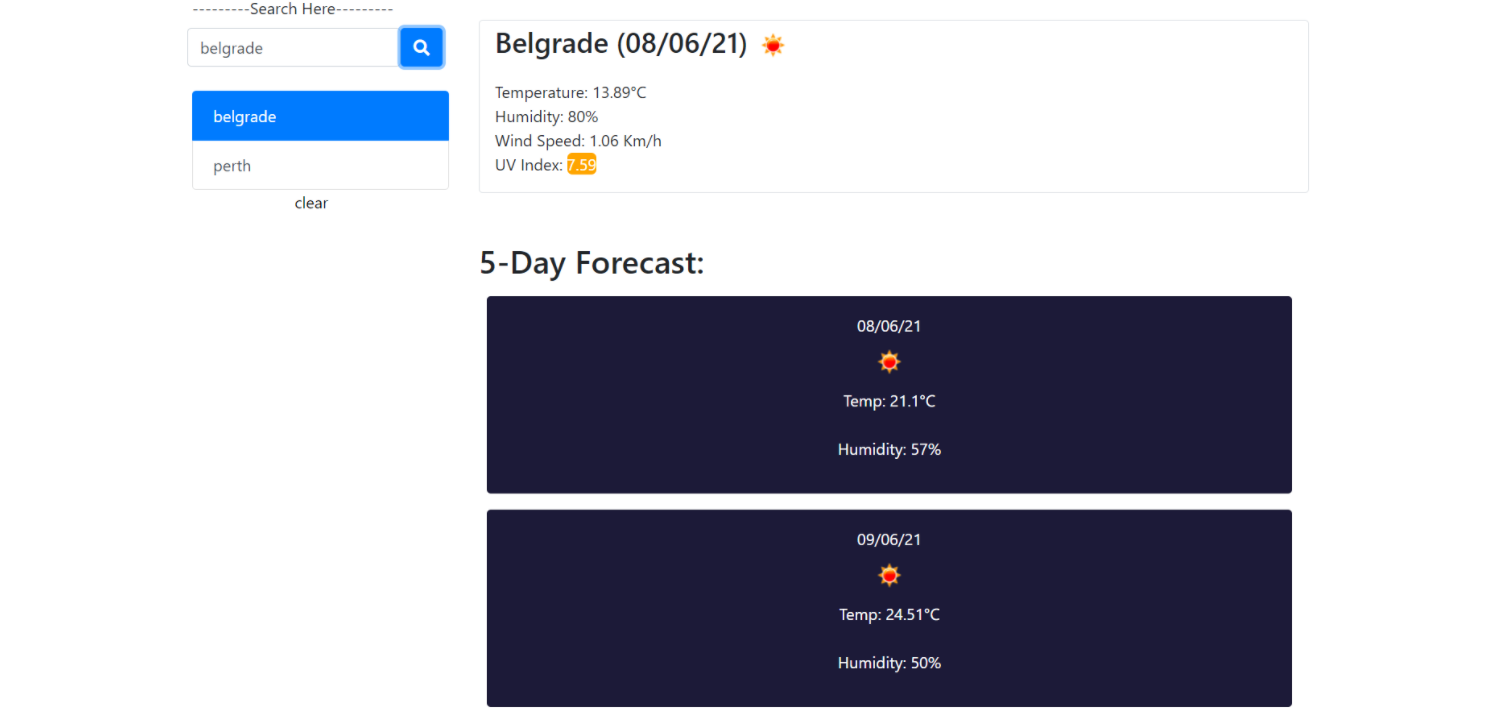Click the Temp 21.1°C text on first card
This screenshot has width=1500, height=709.
point(888,400)
